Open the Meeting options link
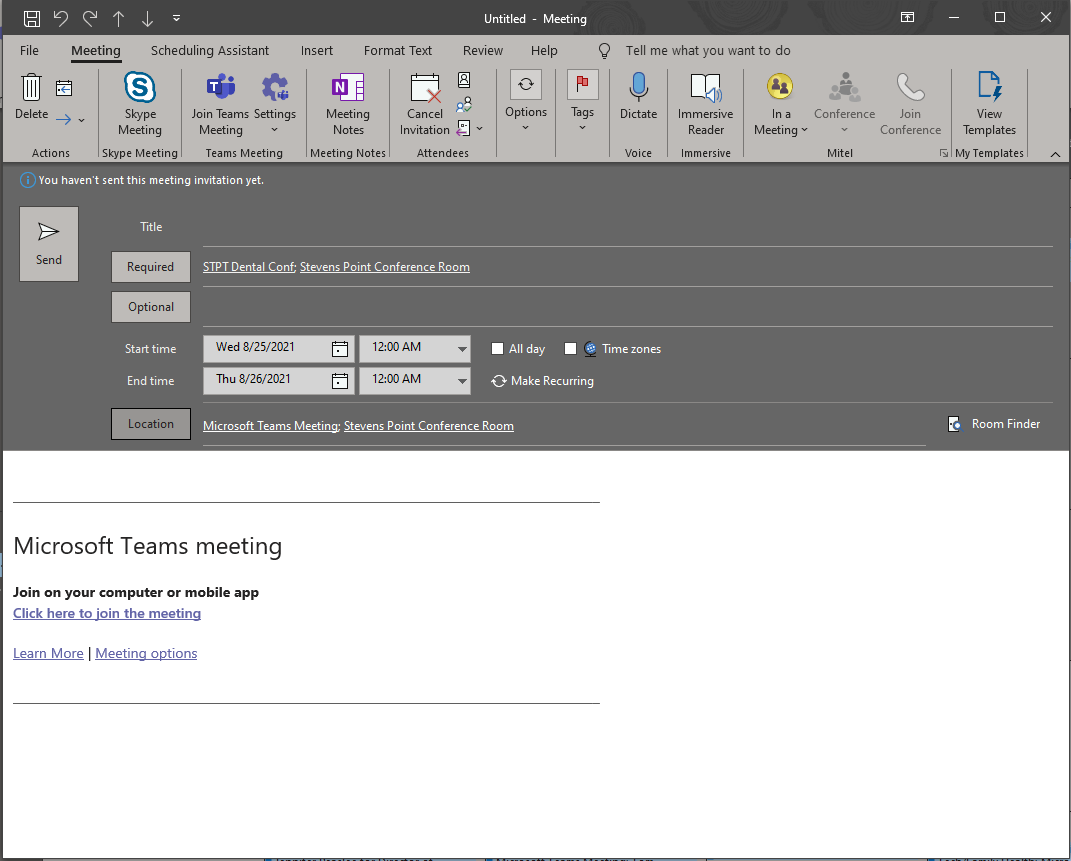Viewport: 1071px width, 861px height. click(x=146, y=653)
